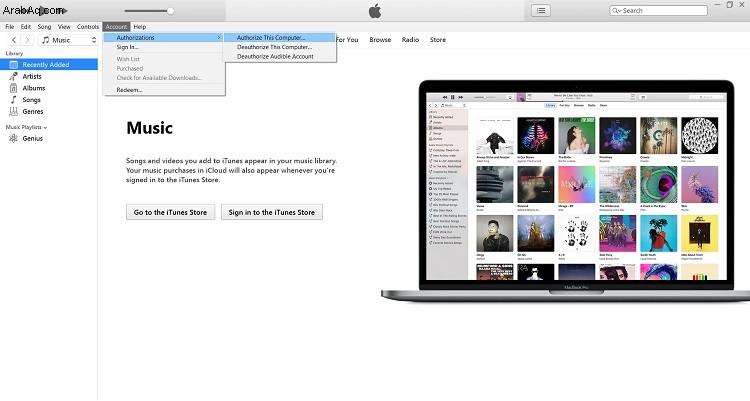750x401 pixels.
Task: Go forward with the right arrow
Action: pyautogui.click(x=27, y=40)
